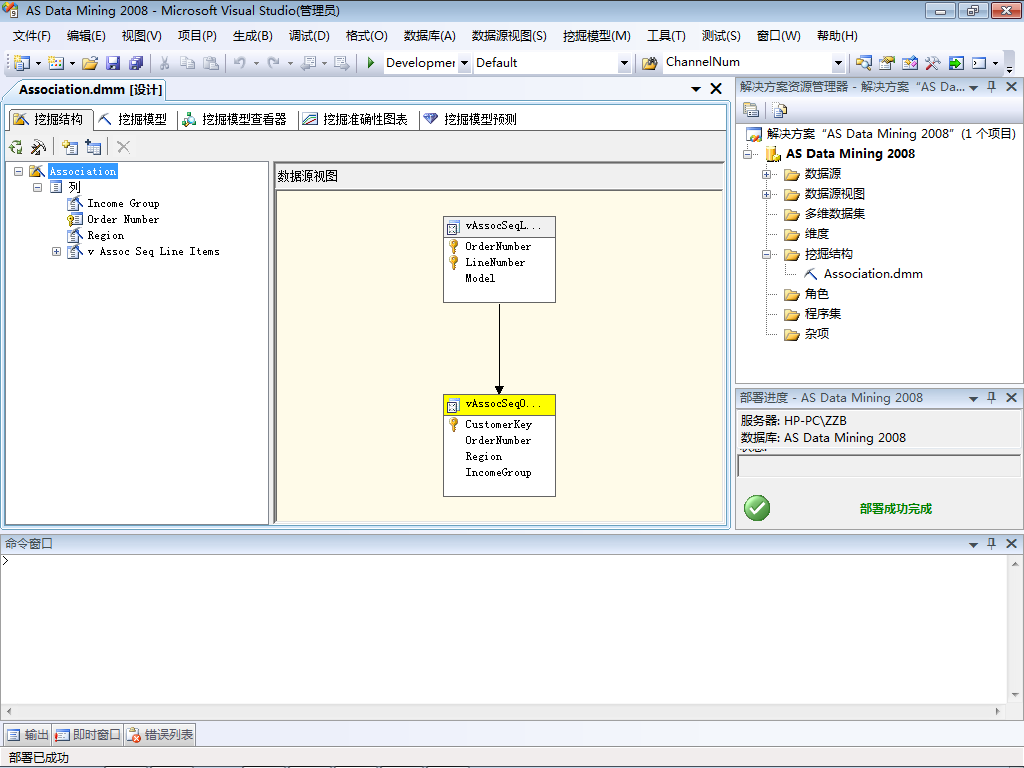Viewport: 1024px width, 768px height.
Task: Select the 挖掘结构 tab
Action: (50, 120)
